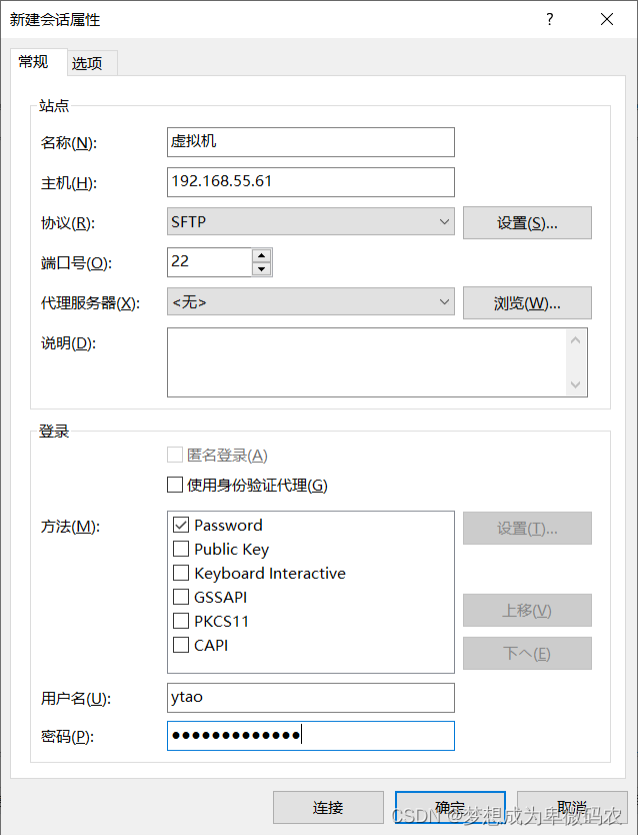The width and height of the screenshot is (638, 835).
Task: Uncheck the Password authentication method
Action: (x=181, y=524)
